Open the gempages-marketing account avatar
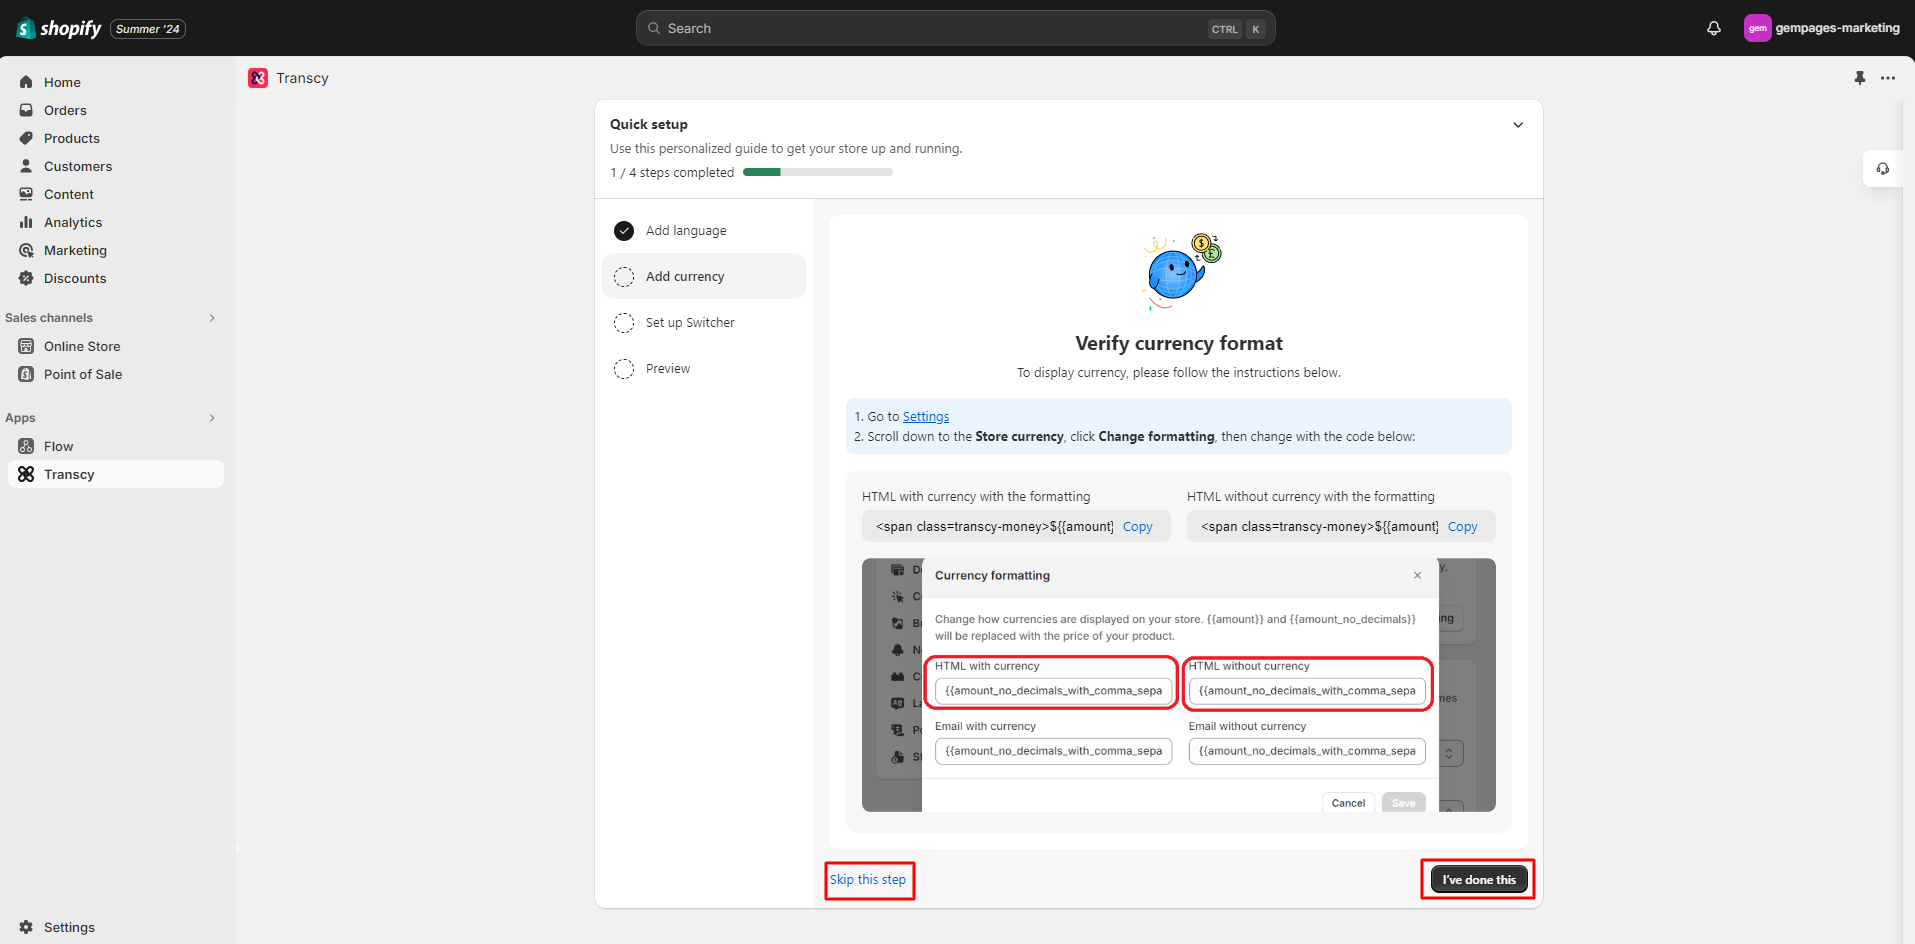 point(1757,28)
